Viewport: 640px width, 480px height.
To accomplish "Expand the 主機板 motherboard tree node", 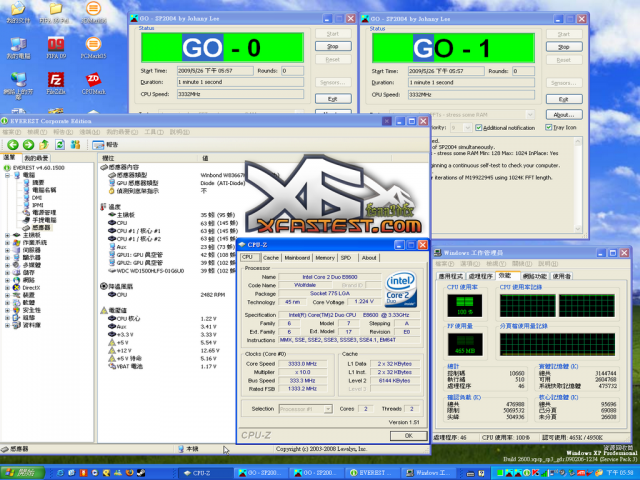I will 7,235.
